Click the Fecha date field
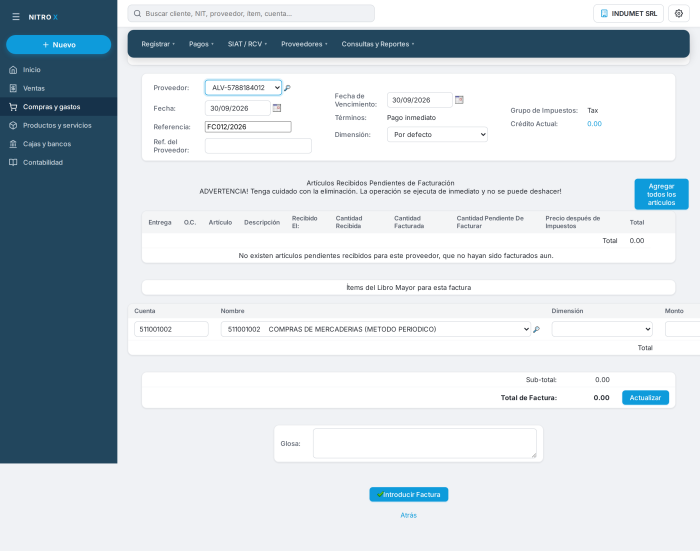The width and height of the screenshot is (700, 551). [238, 108]
